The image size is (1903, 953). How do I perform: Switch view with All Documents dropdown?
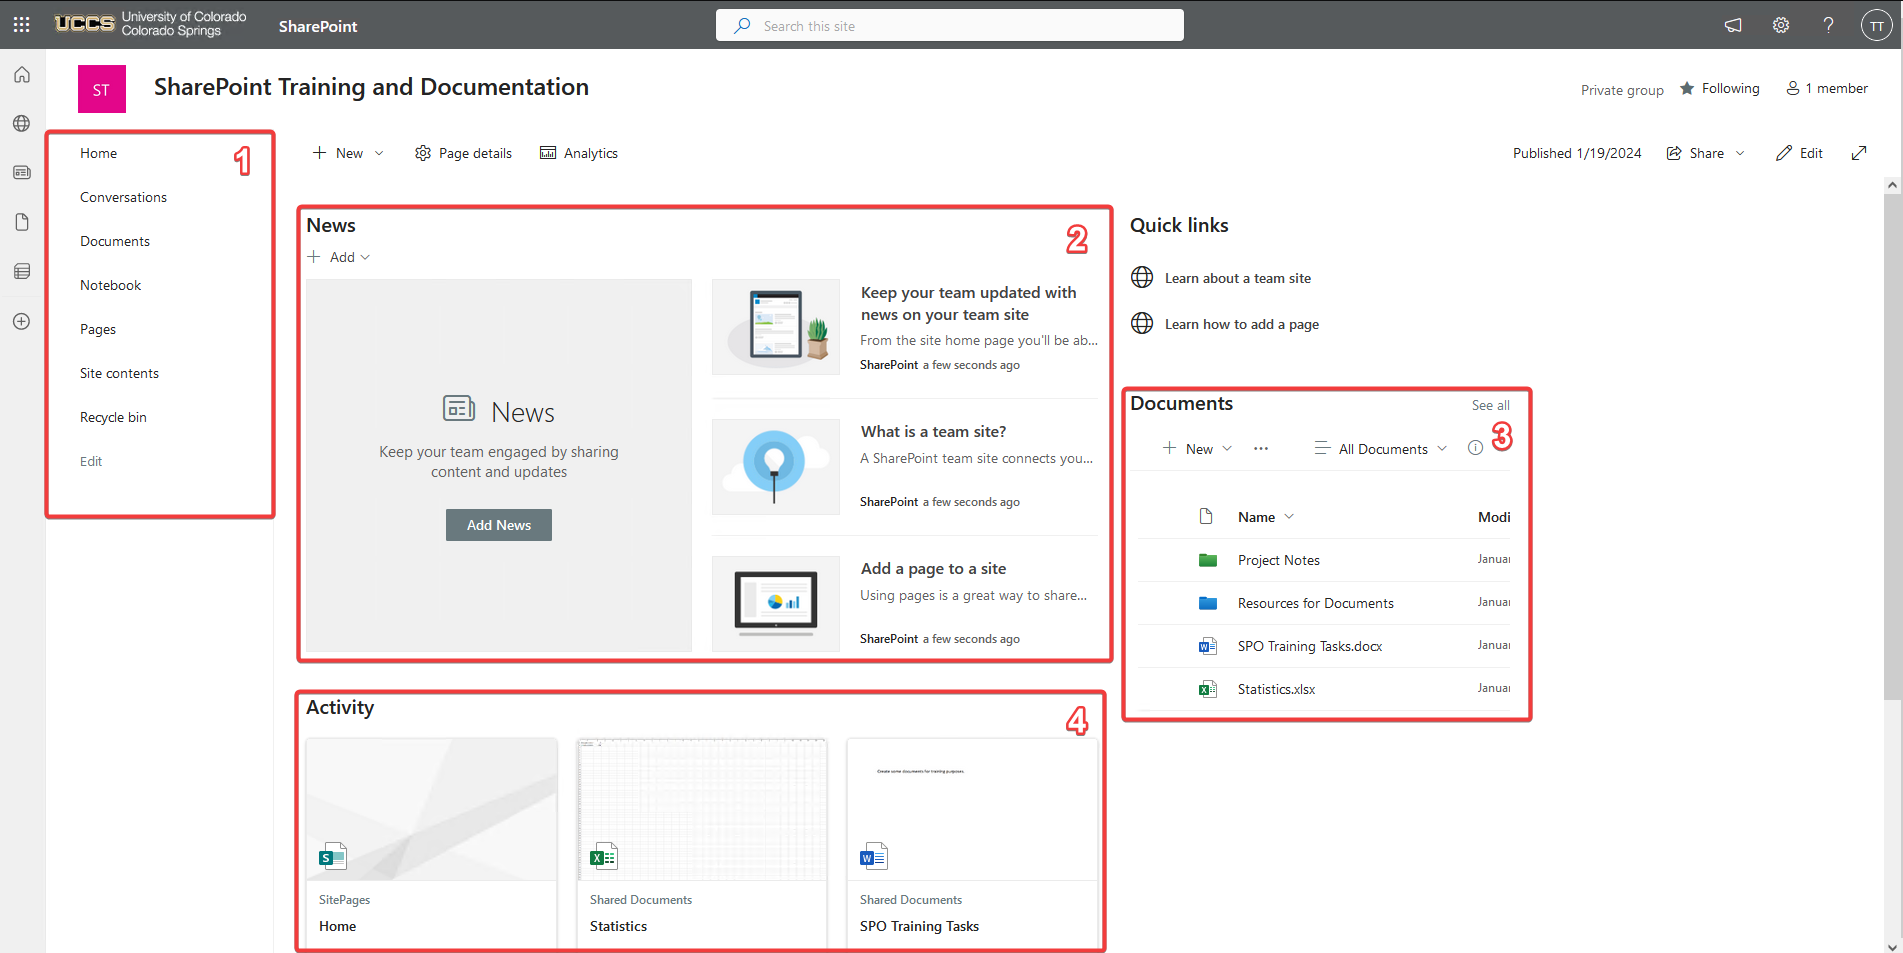[x=1381, y=449]
